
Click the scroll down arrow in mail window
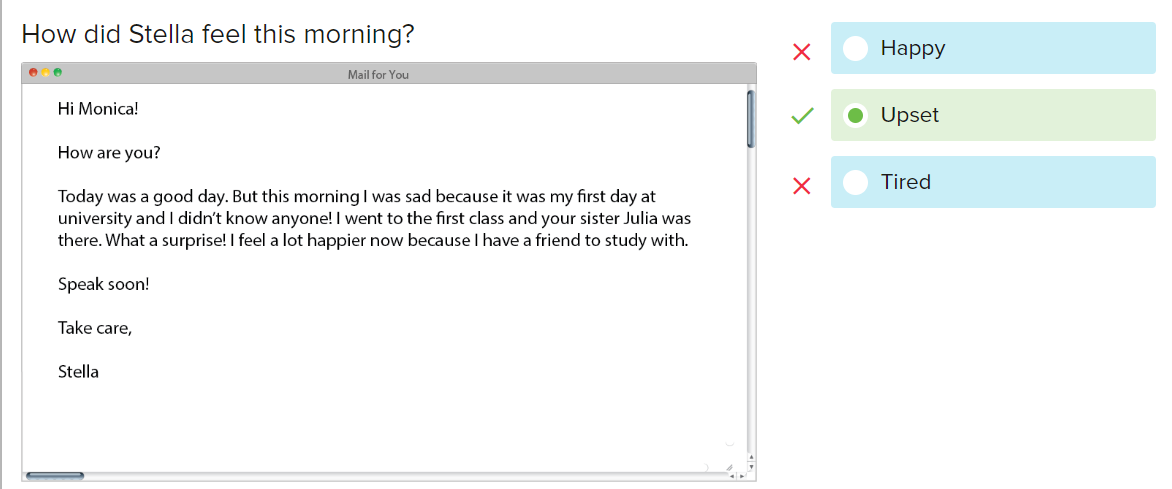pyautogui.click(x=751, y=467)
